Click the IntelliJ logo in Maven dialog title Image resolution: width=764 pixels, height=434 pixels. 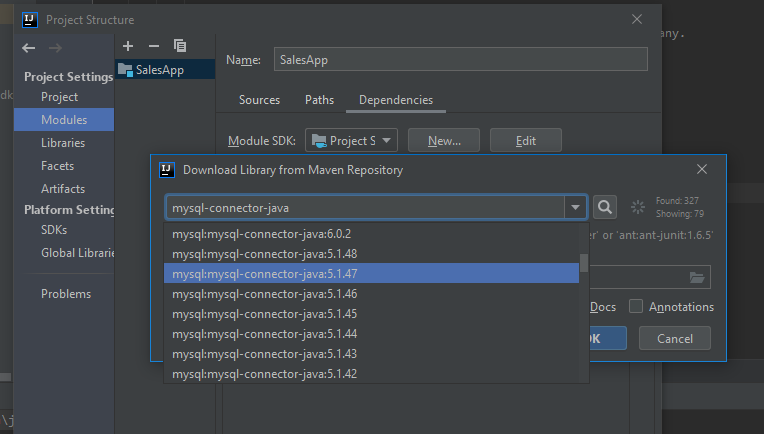pos(167,170)
